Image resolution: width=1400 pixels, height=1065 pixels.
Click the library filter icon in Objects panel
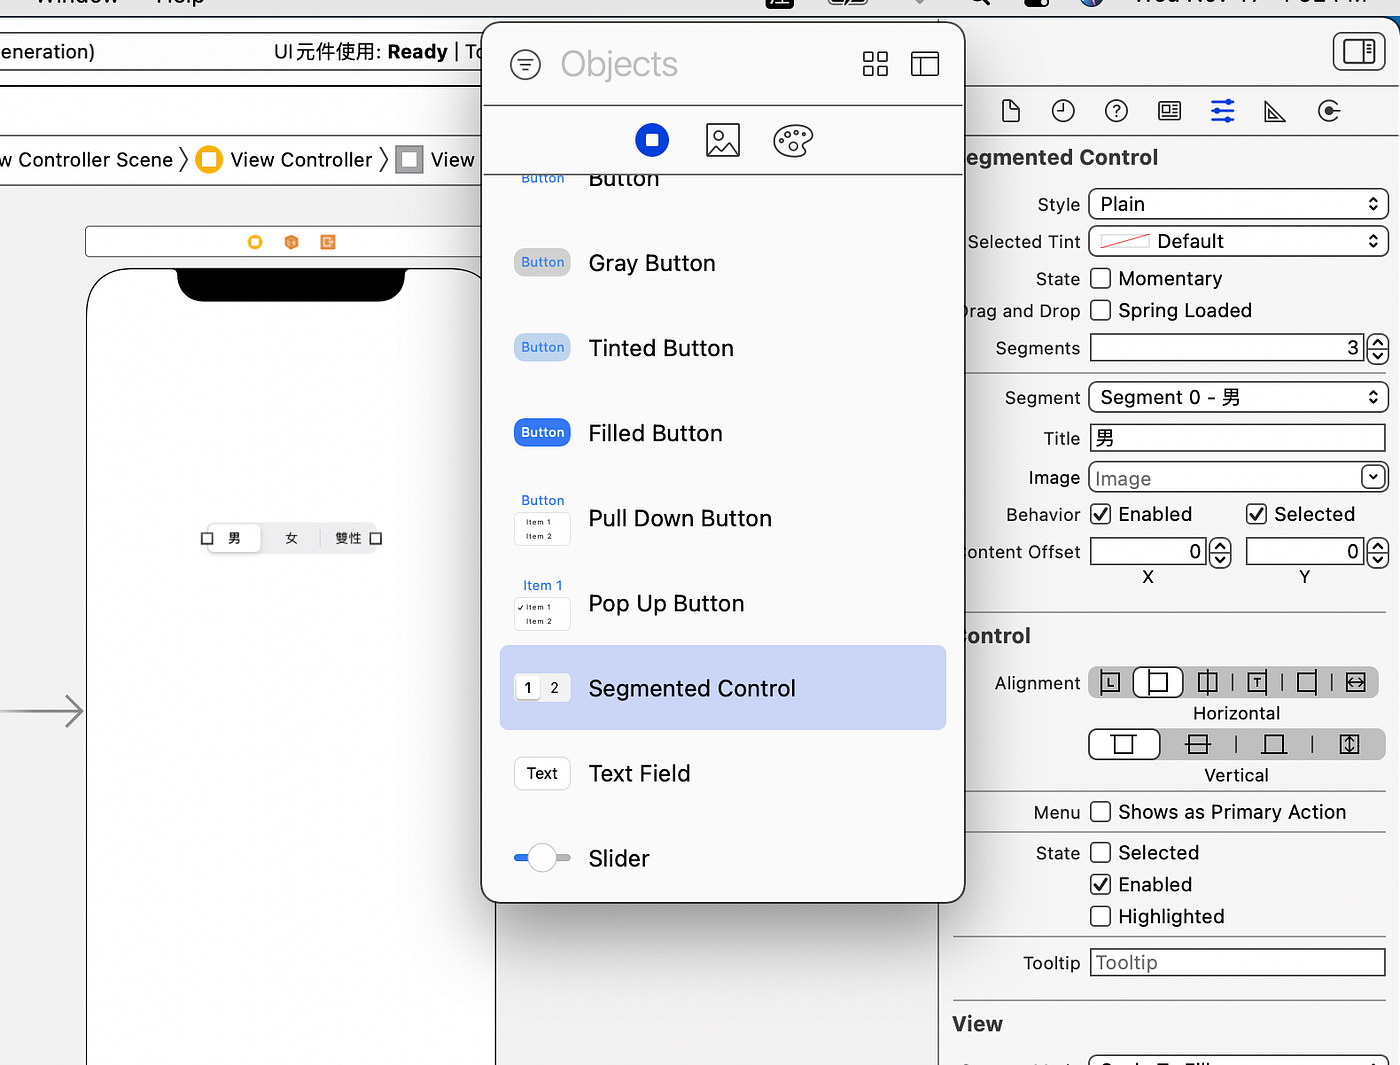pyautogui.click(x=525, y=64)
